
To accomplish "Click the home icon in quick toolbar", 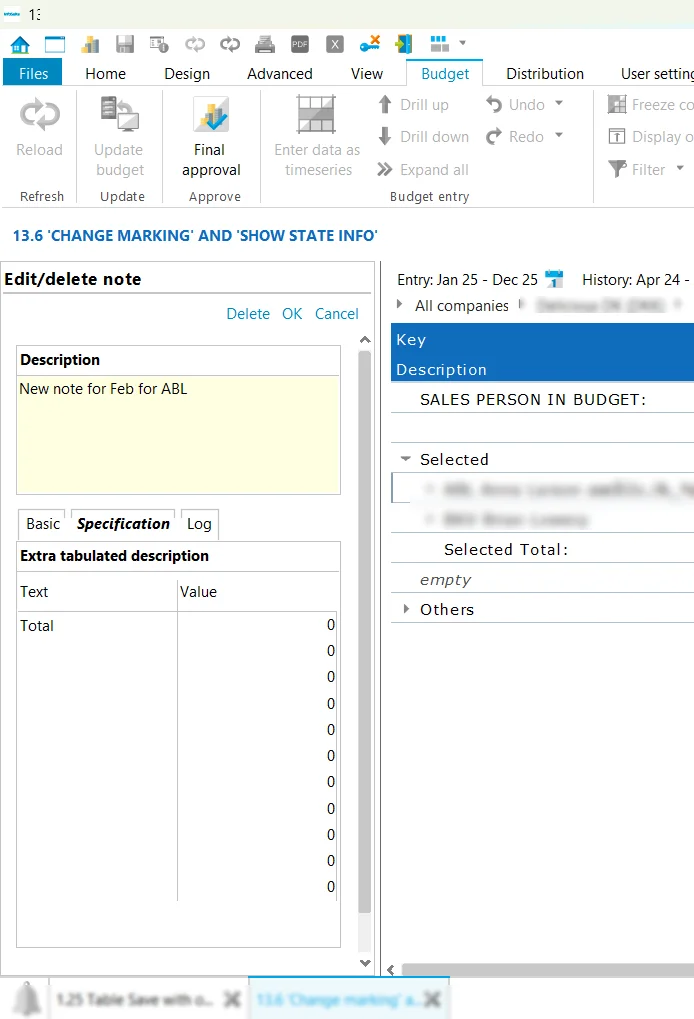I will tap(20, 45).
